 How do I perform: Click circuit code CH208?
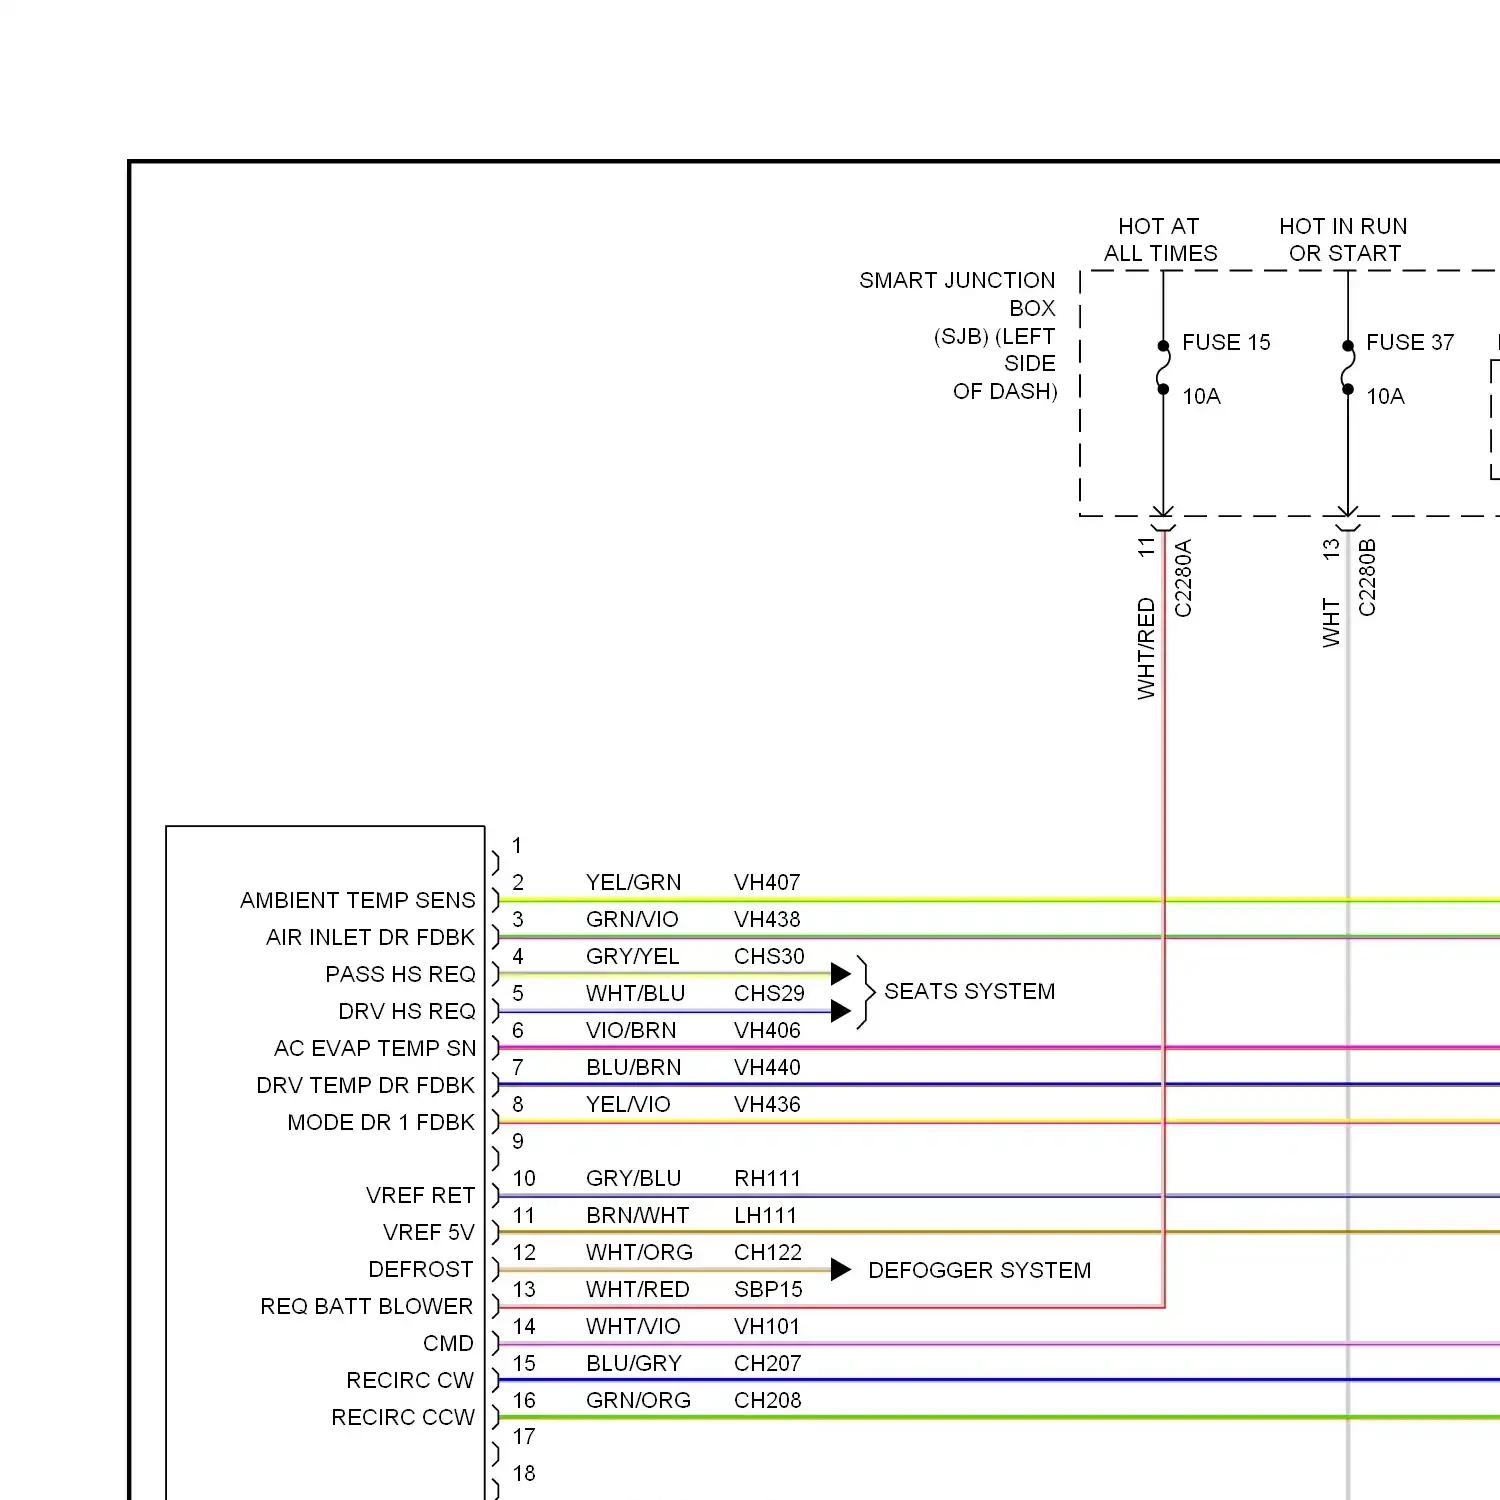pos(767,1400)
